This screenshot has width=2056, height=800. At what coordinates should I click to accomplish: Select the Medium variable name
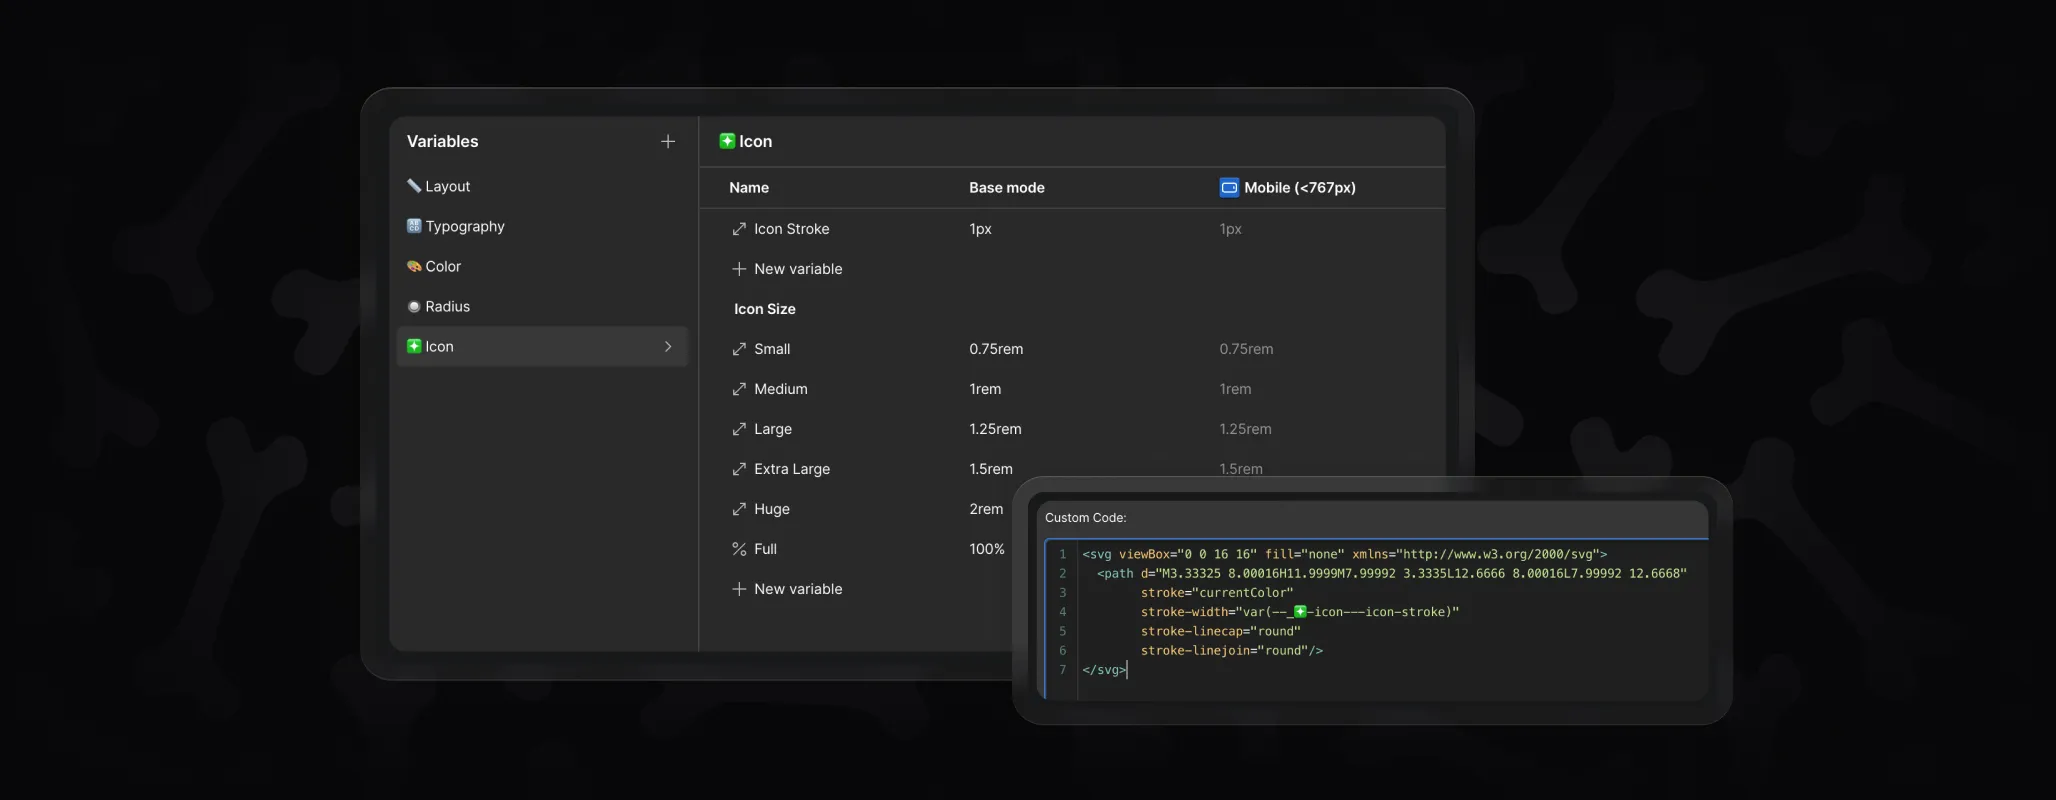781,389
